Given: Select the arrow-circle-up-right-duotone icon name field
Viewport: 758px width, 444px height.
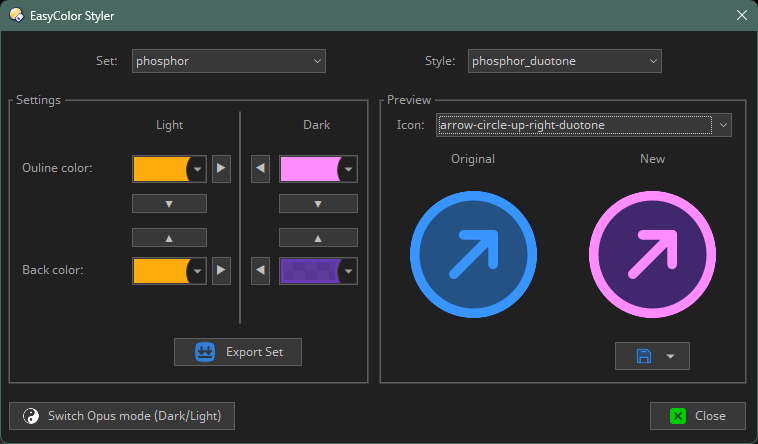Looking at the screenshot, I should click(575, 125).
